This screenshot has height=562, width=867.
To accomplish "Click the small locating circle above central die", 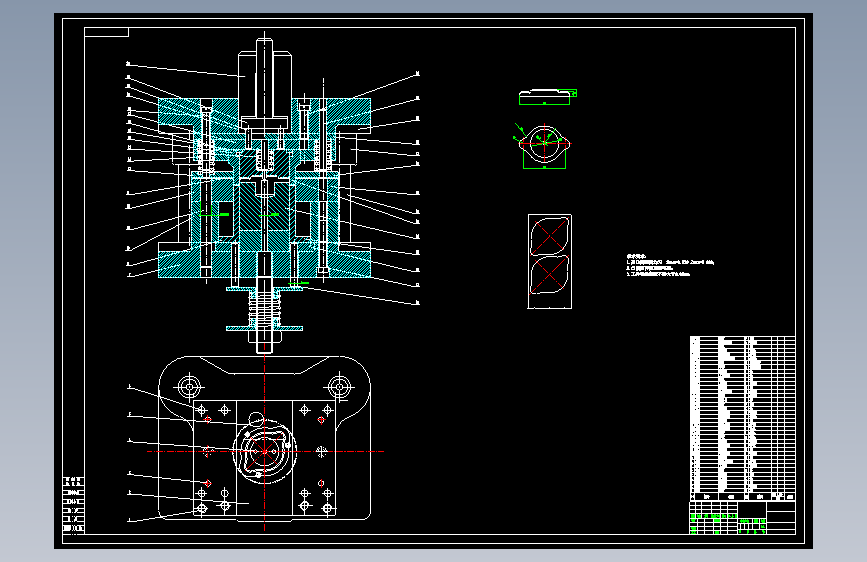I will (256, 419).
